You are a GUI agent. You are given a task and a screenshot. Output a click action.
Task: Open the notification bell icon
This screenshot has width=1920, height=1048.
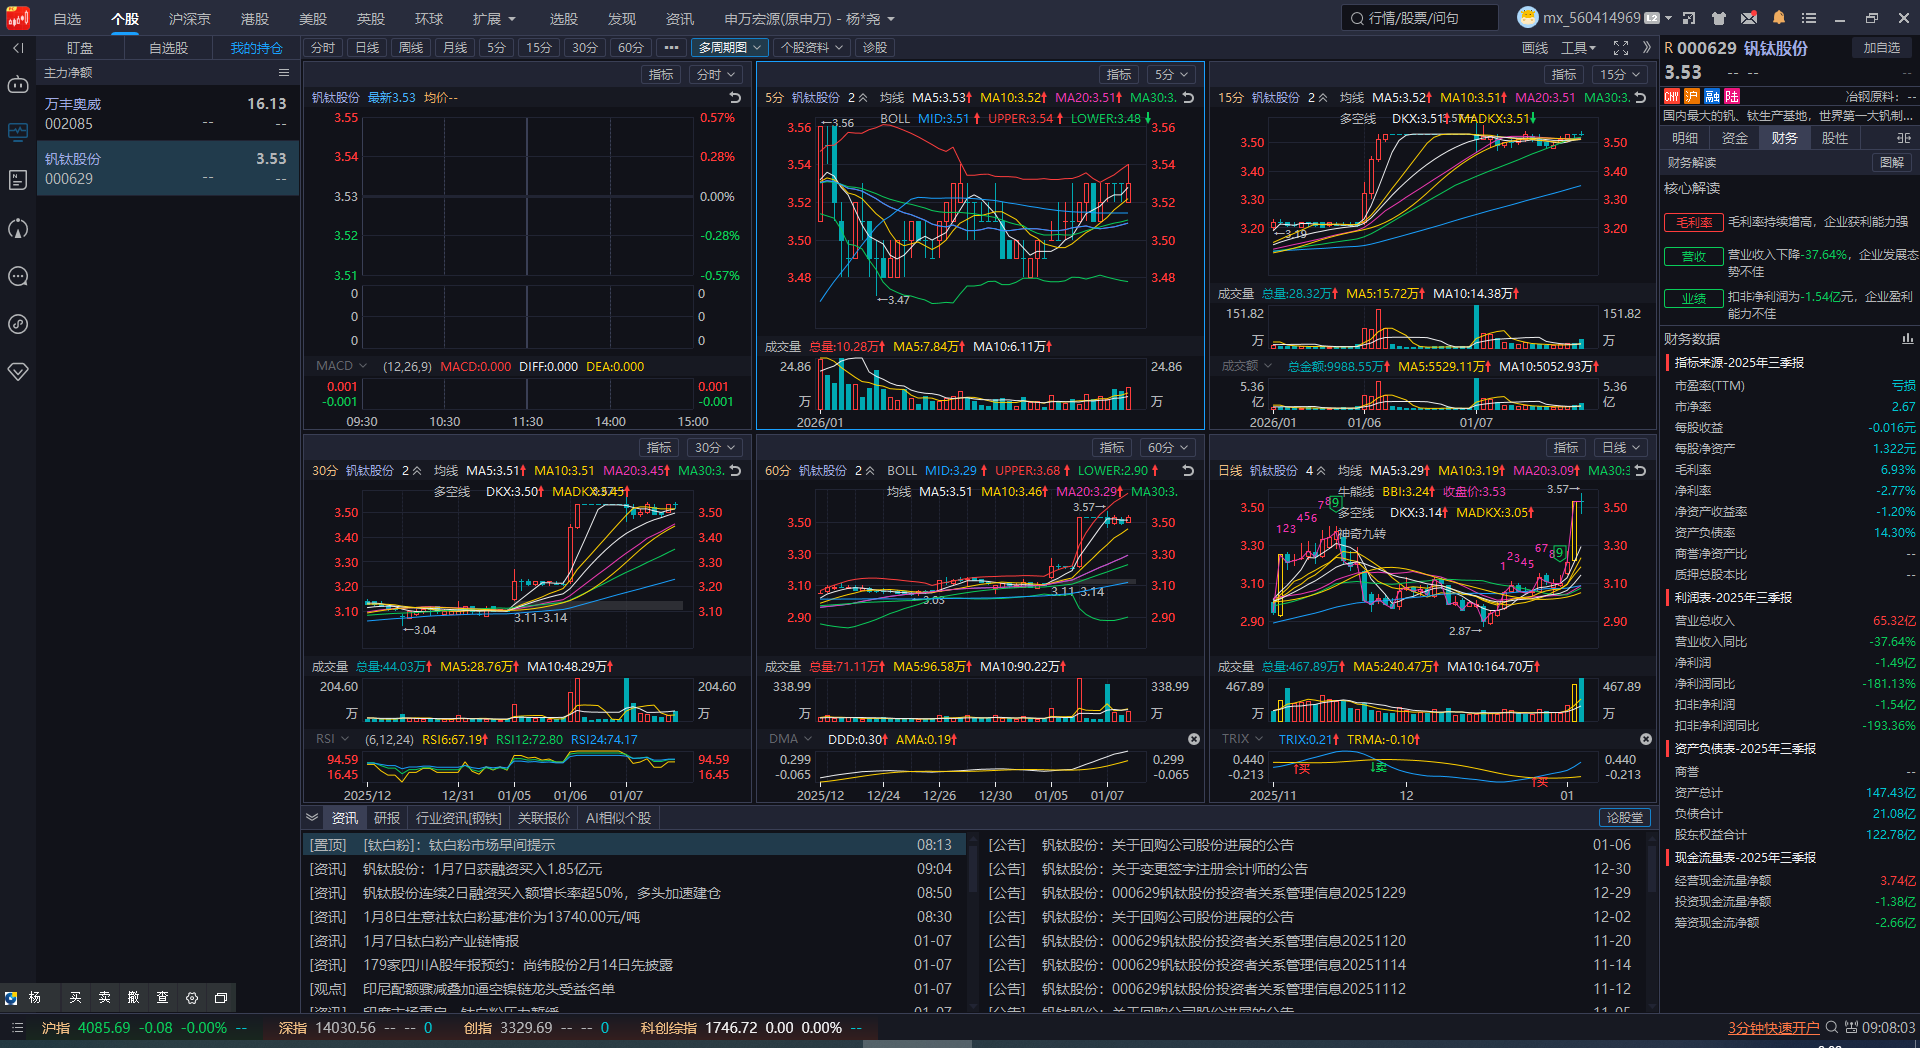click(x=1779, y=18)
